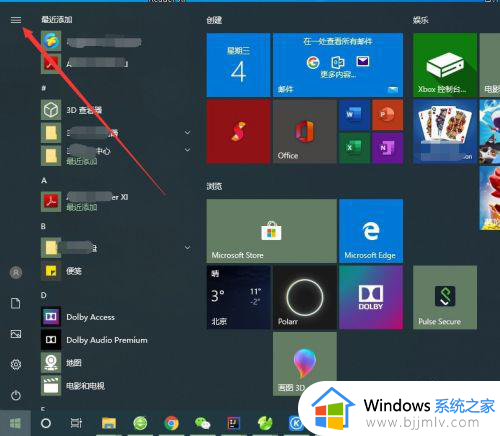Open Google Chrome on taskbar
Image resolution: width=500 pixels, height=436 pixels.
pyautogui.click(x=172, y=423)
